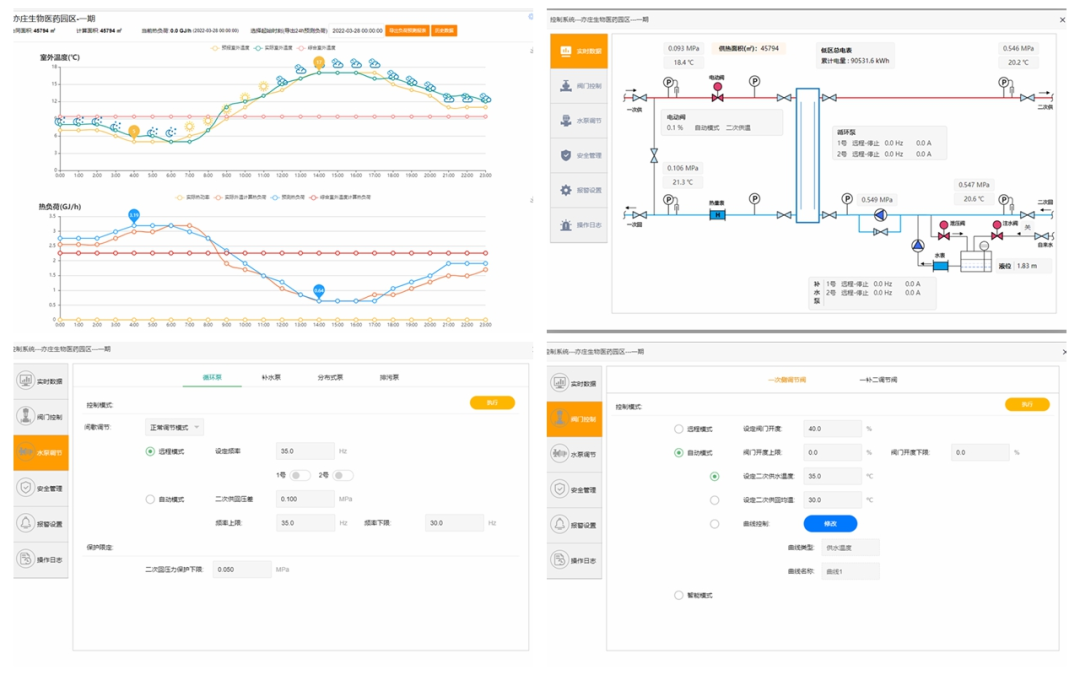This screenshot has height=675, width=1080.
Task: Toggle the 2号 pump switch
Action: pos(342,475)
